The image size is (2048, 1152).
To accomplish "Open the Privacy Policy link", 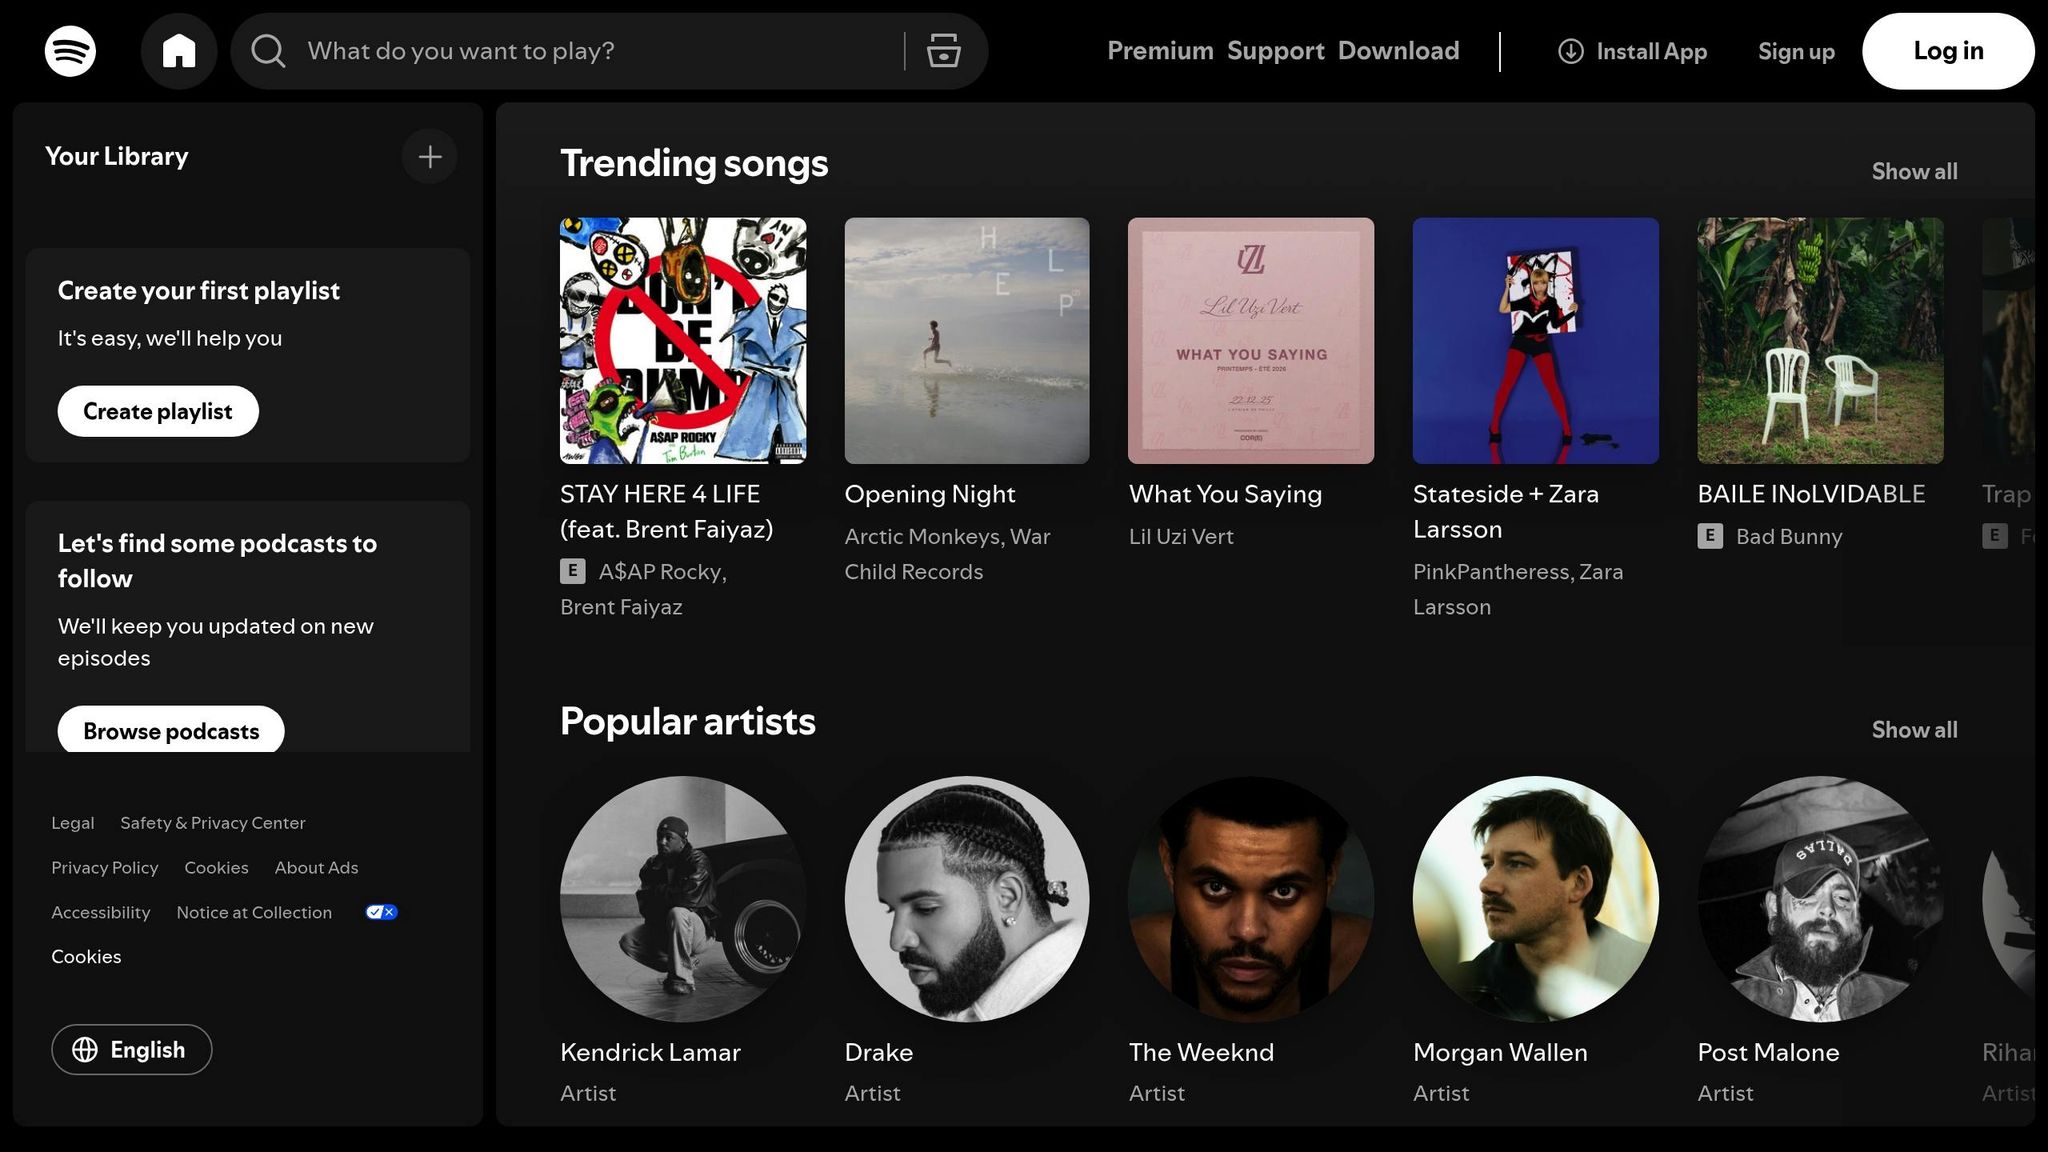I will [x=104, y=867].
